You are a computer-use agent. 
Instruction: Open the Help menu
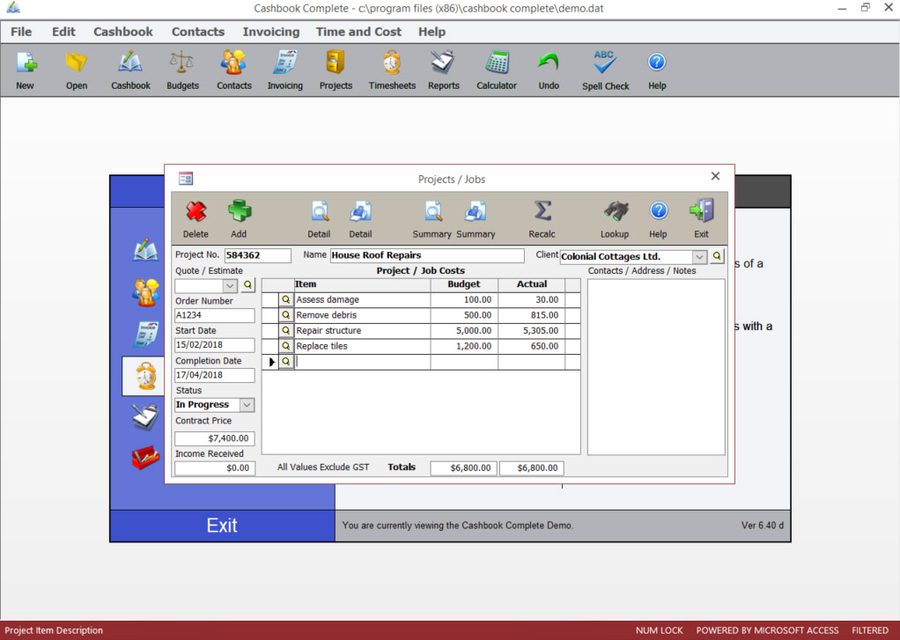432,32
